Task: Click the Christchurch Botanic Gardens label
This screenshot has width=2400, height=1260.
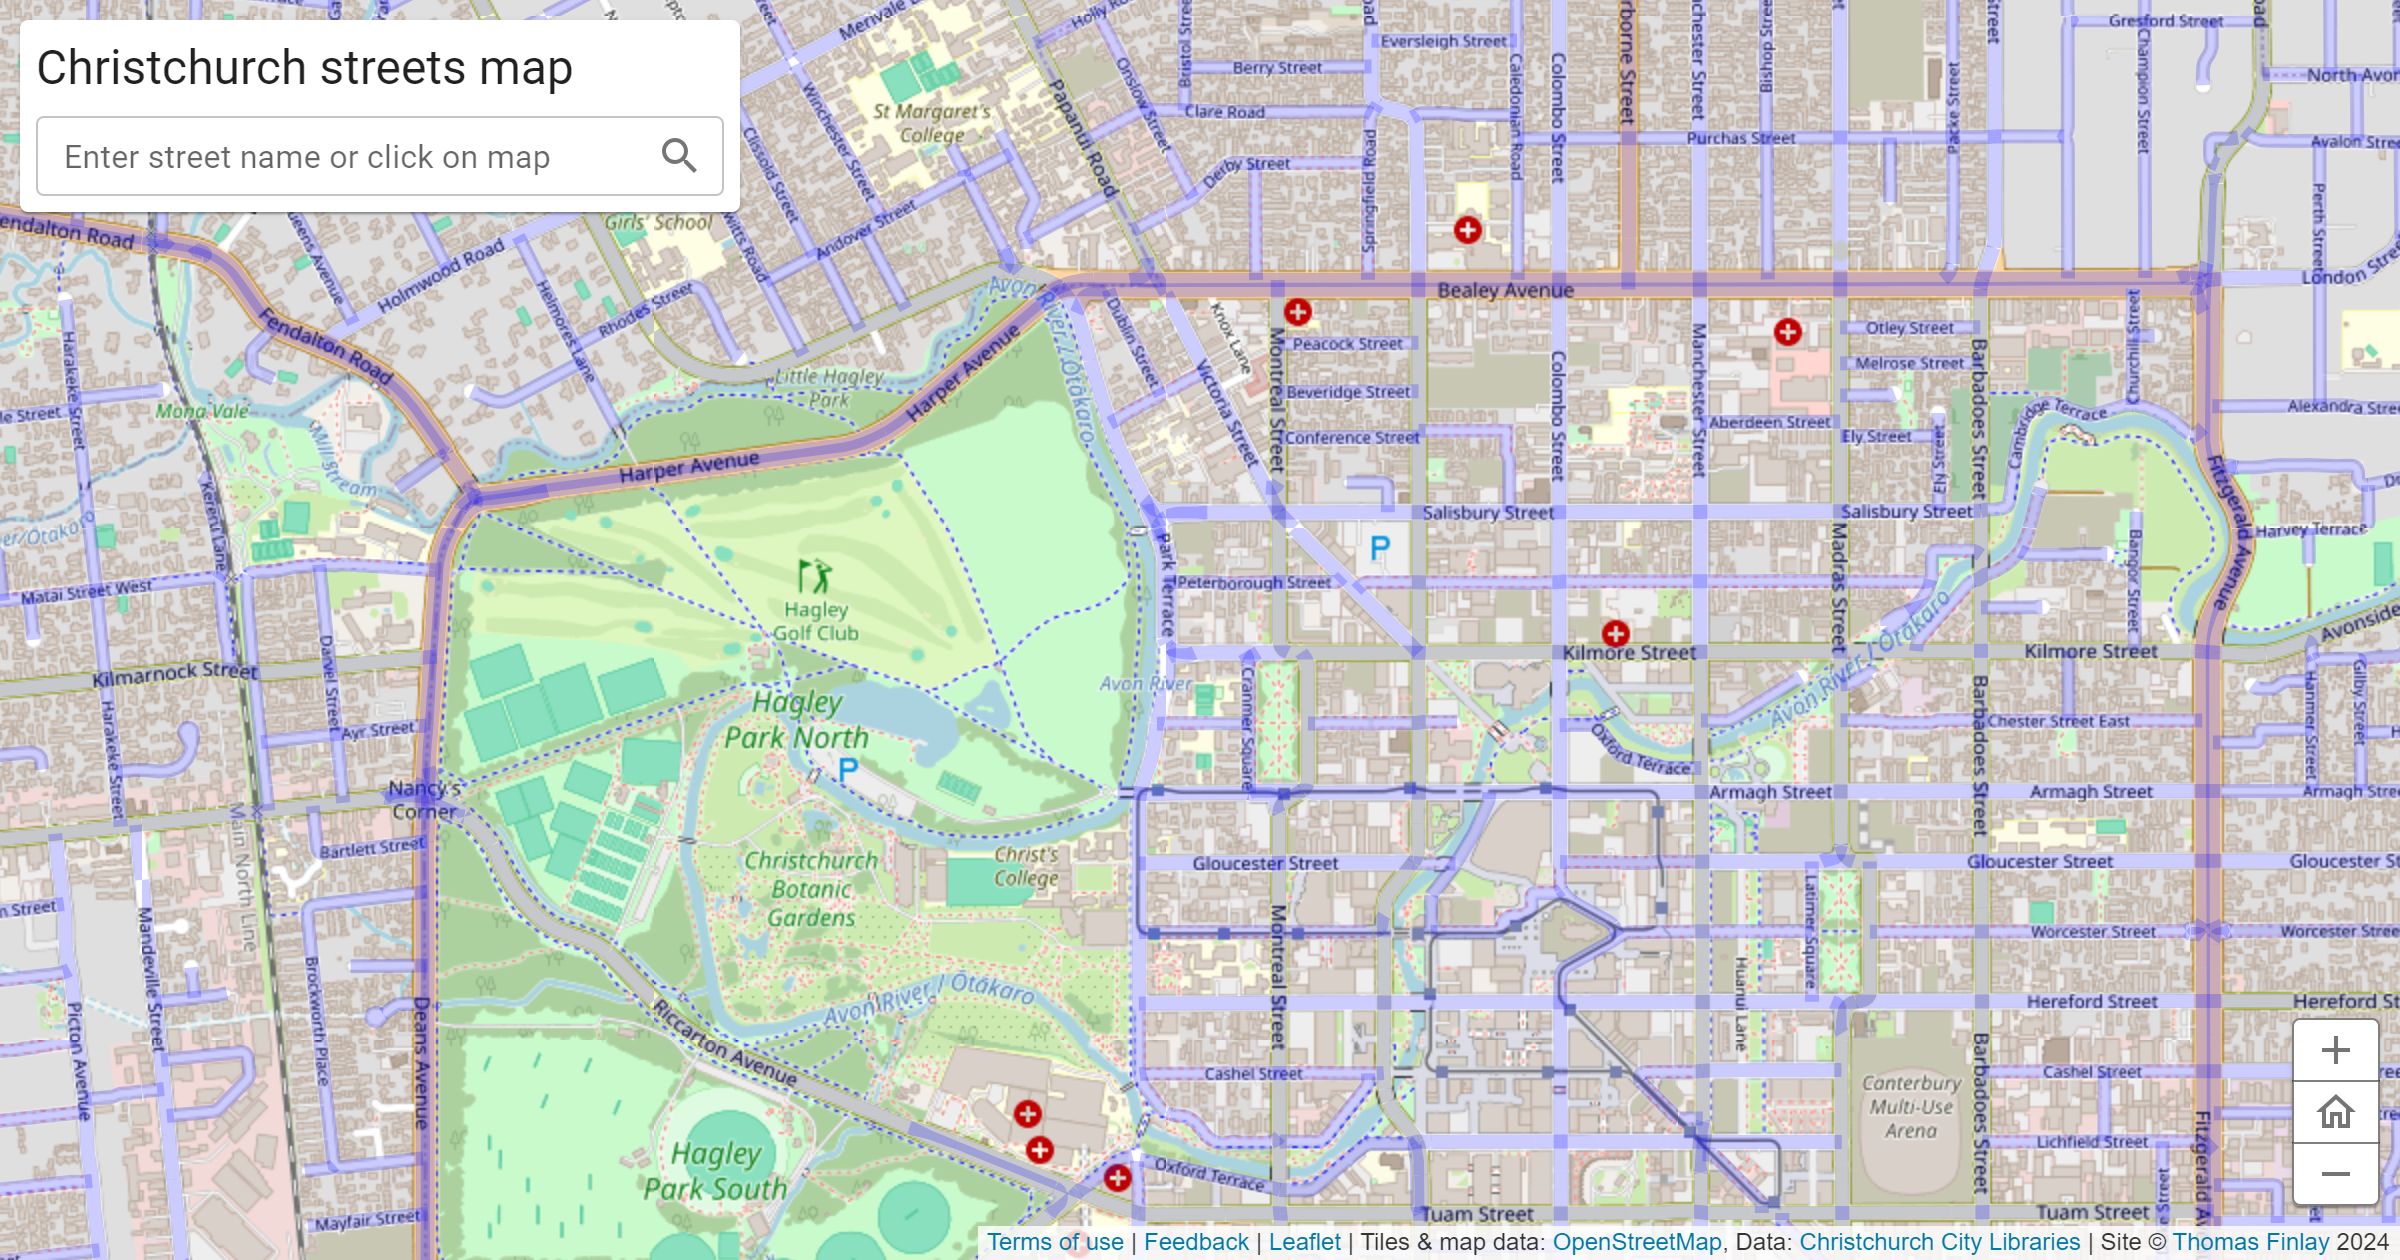Action: (811, 889)
